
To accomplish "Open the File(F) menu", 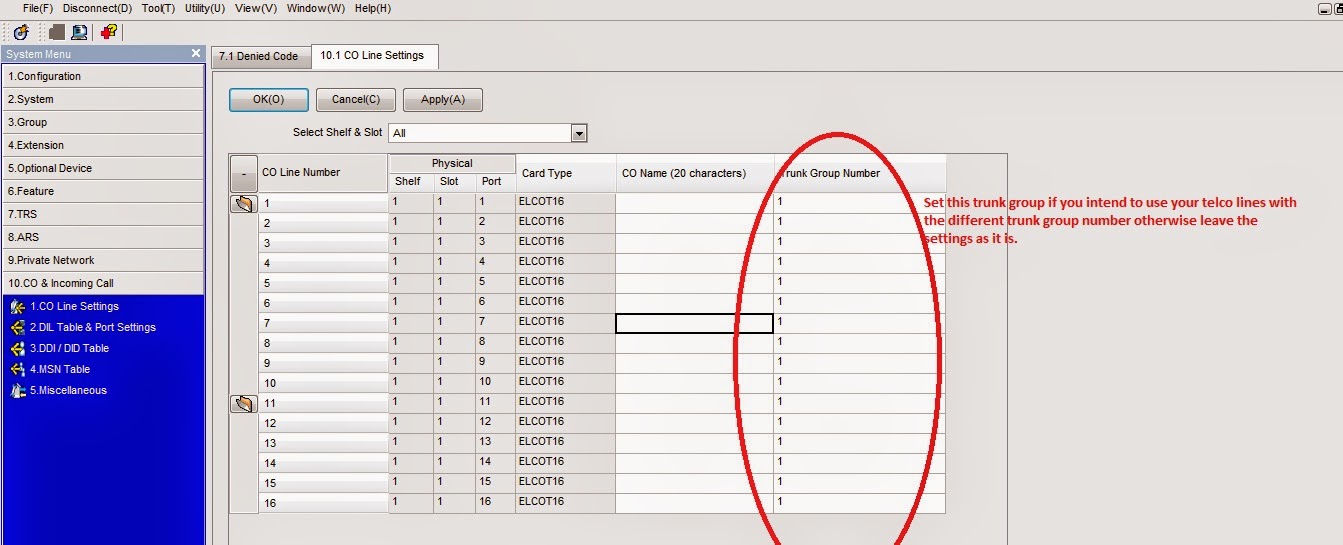I will click(37, 8).
